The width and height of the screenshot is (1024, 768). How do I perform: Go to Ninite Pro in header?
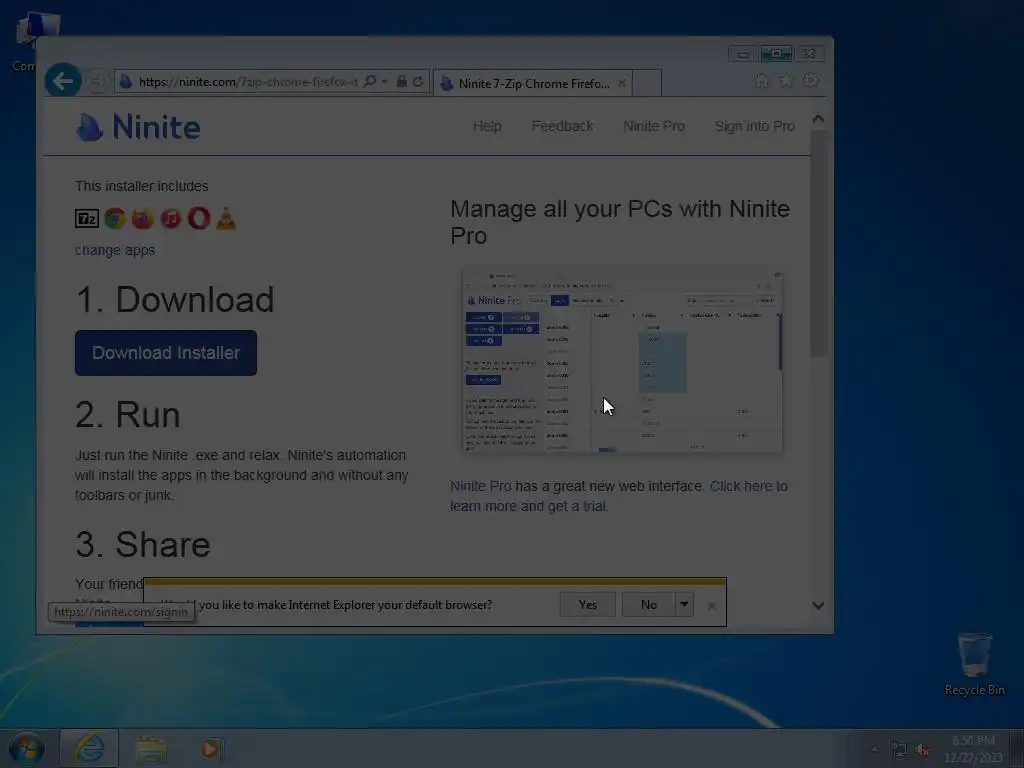654,126
